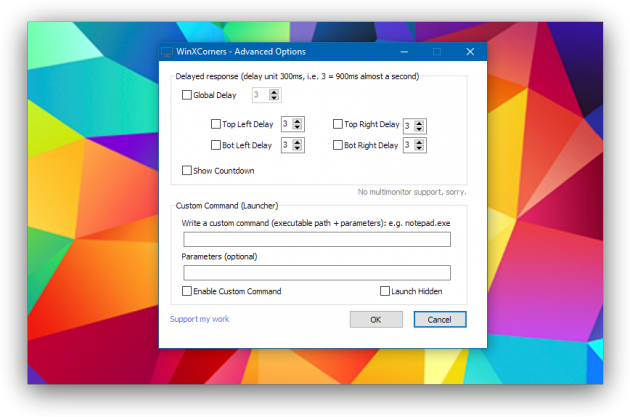Screen dimensions: 630x417
Task: Raise Top Right Delay using up arrow
Action: tap(420, 122)
